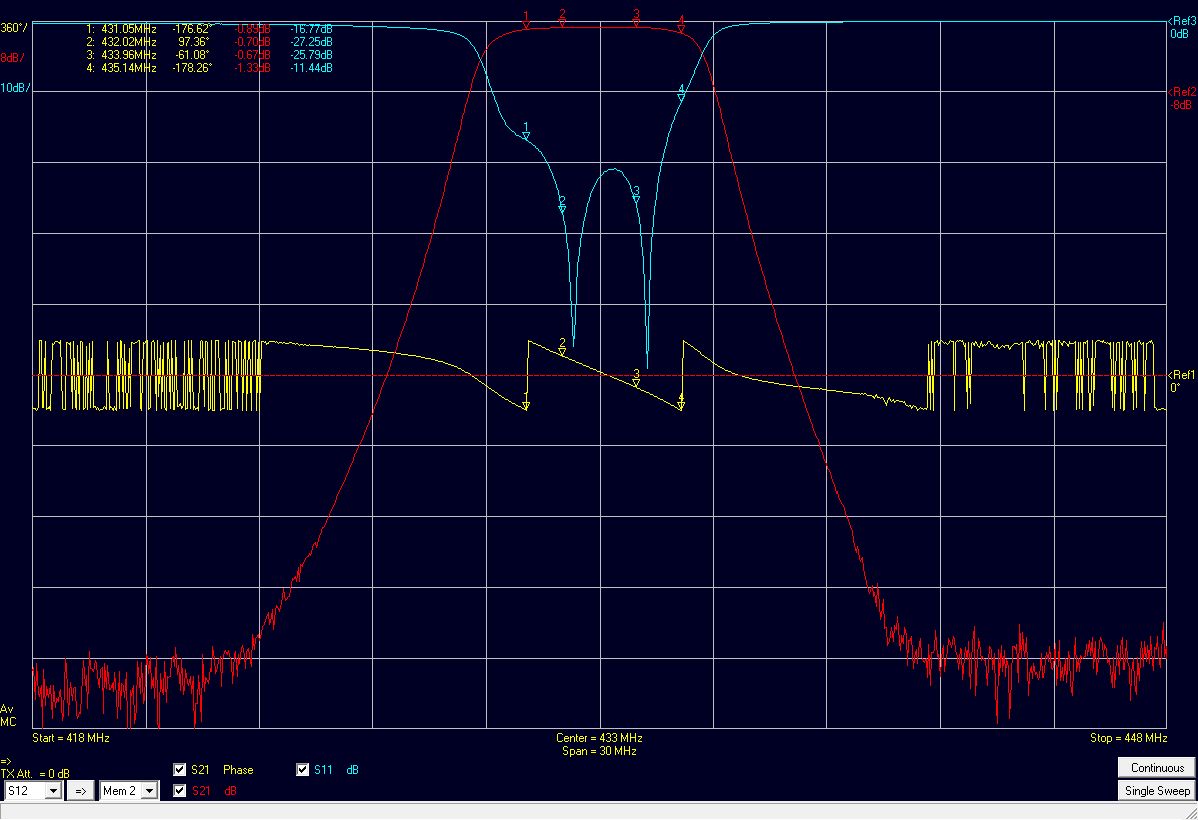Uncheck the red S21 dB trace
The image size is (1198, 820).
178,790
